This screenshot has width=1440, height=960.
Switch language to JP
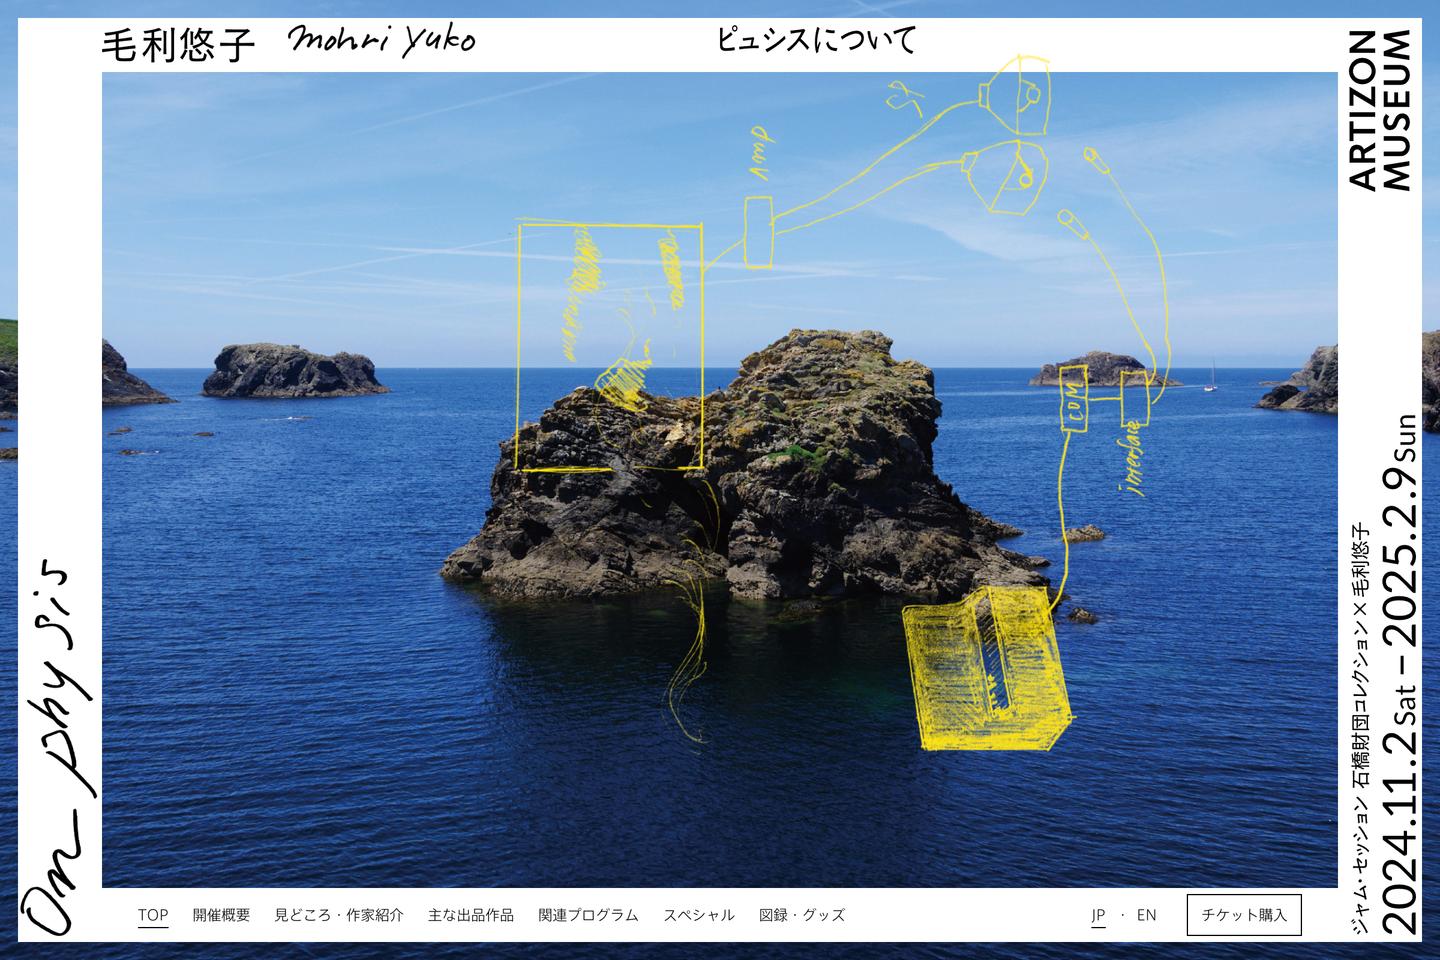point(1098,914)
